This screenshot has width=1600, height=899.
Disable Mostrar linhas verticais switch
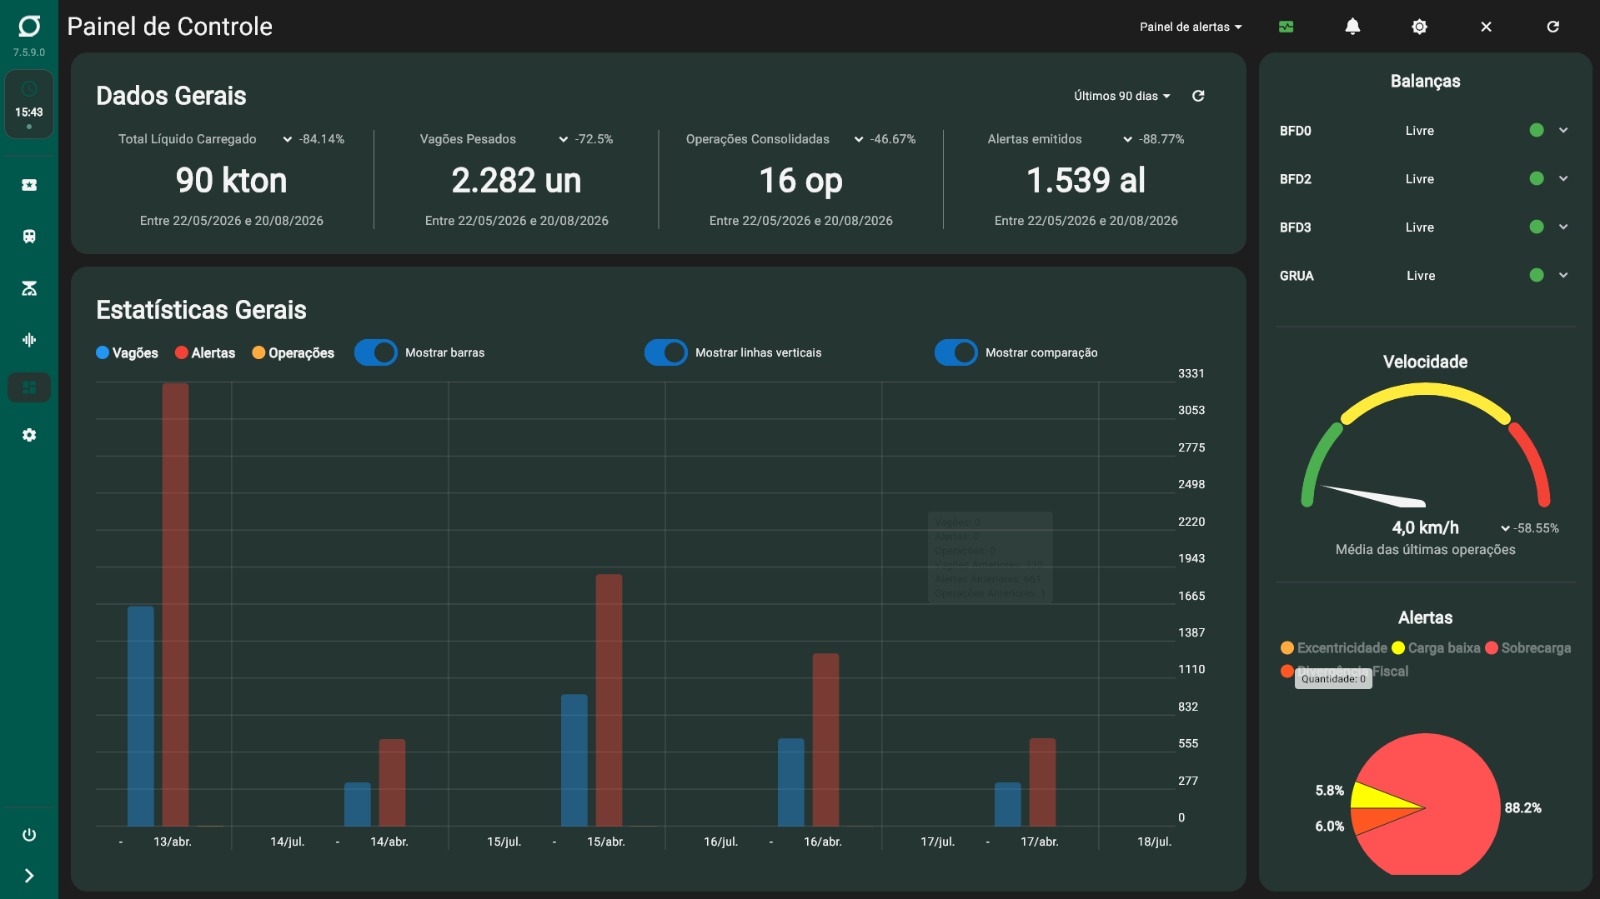pyautogui.click(x=666, y=353)
